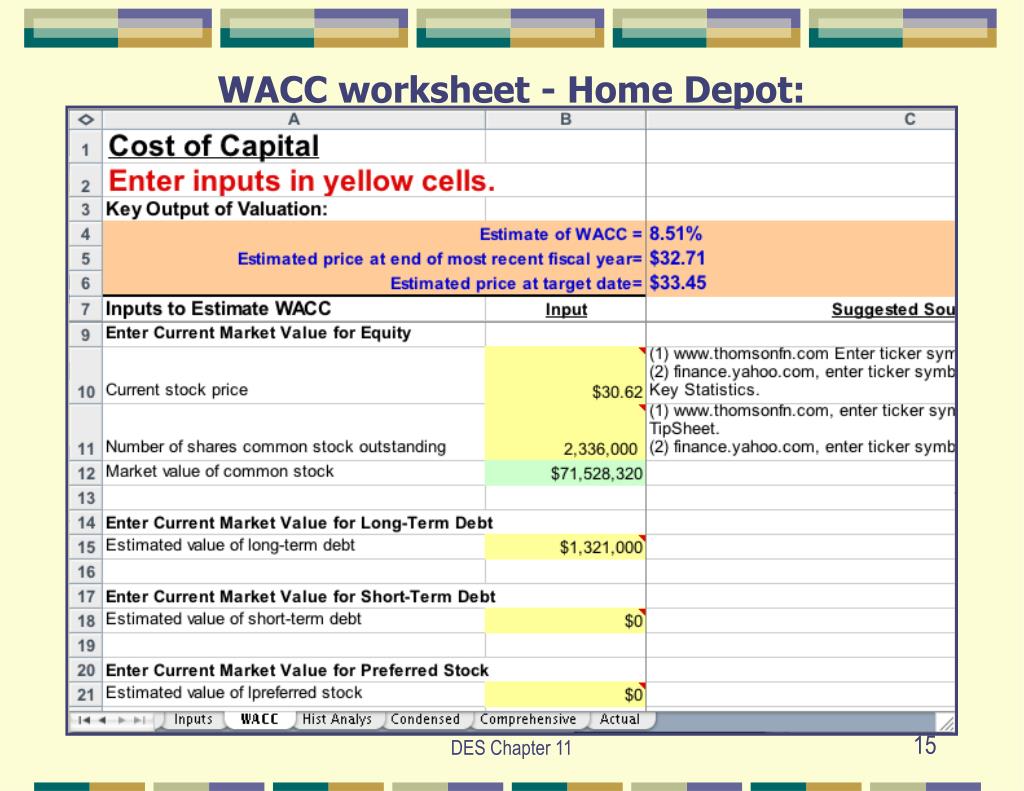Select row 21 header
The image size is (1024, 791).
point(86,694)
